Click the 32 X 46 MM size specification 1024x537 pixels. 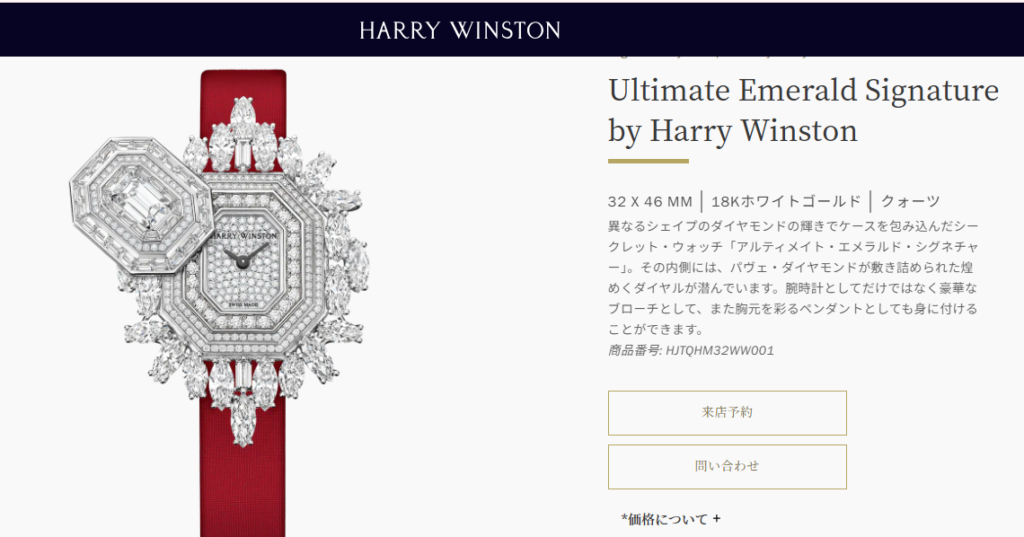pos(650,201)
